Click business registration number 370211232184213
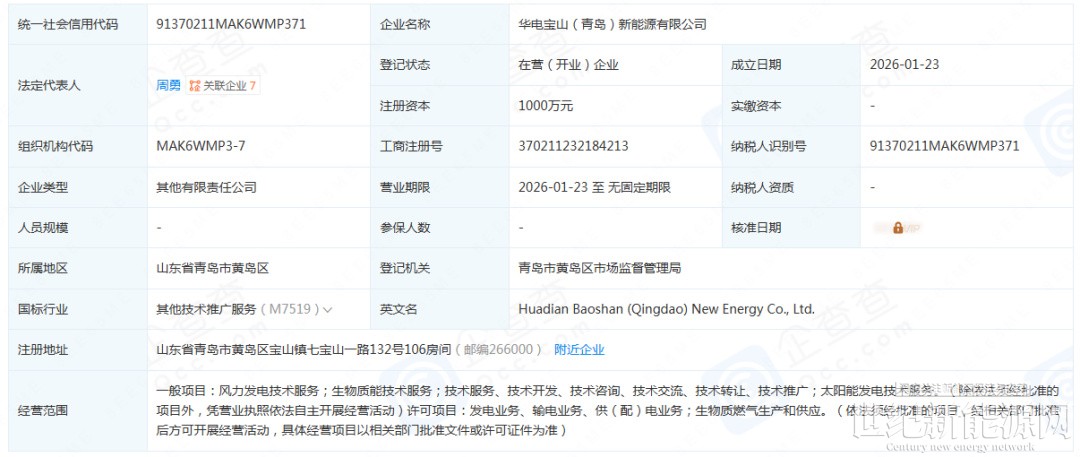The image size is (1080, 457). [x=573, y=146]
